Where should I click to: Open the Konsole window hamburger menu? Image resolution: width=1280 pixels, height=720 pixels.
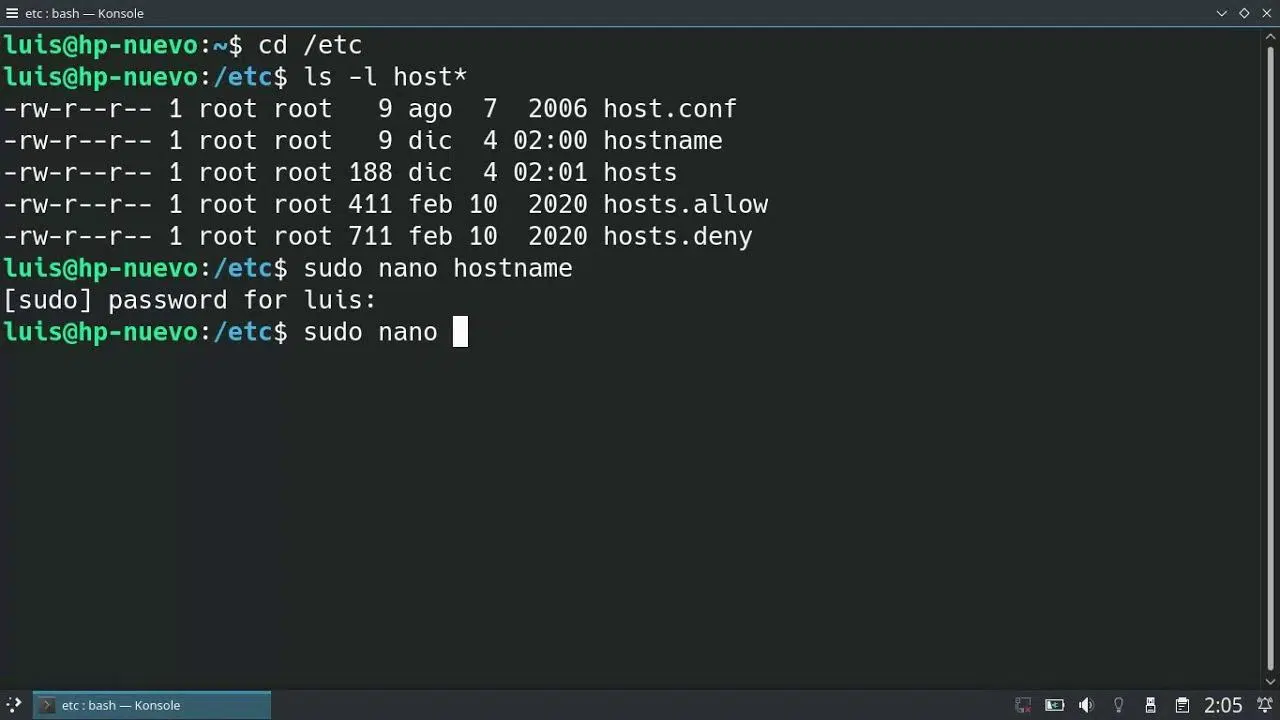12,13
